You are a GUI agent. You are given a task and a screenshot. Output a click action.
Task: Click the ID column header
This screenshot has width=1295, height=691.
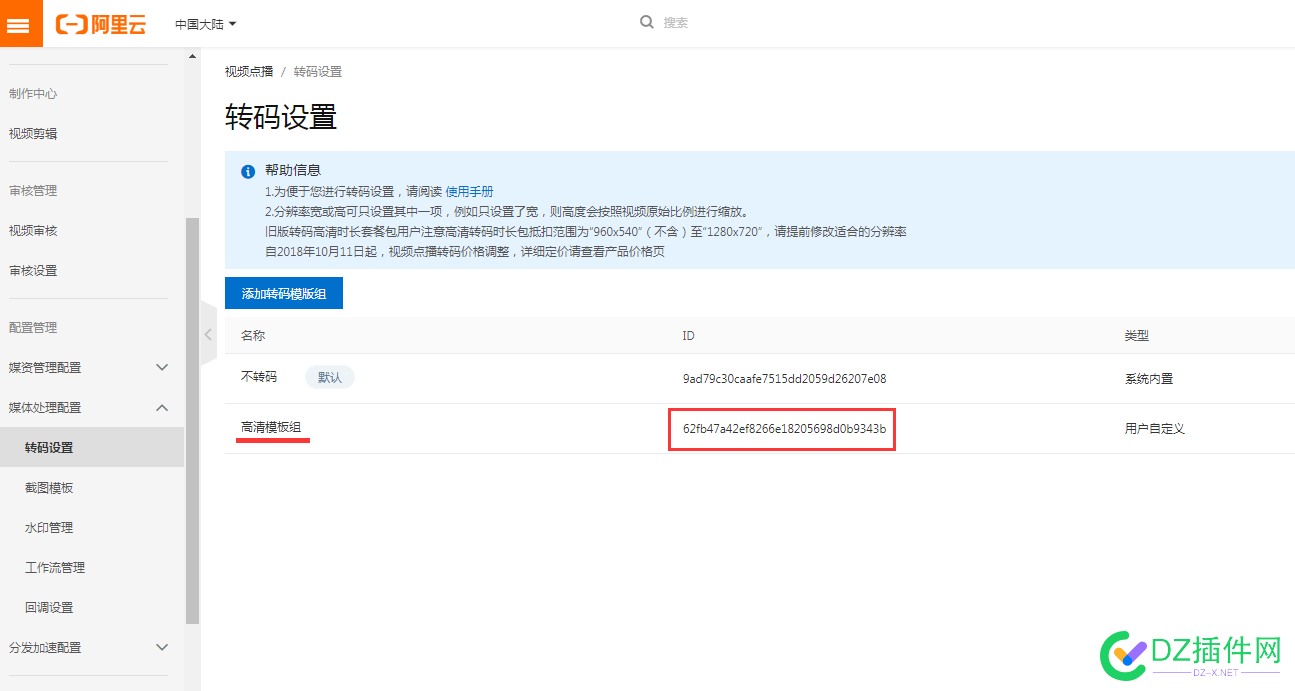pyautogui.click(x=688, y=336)
